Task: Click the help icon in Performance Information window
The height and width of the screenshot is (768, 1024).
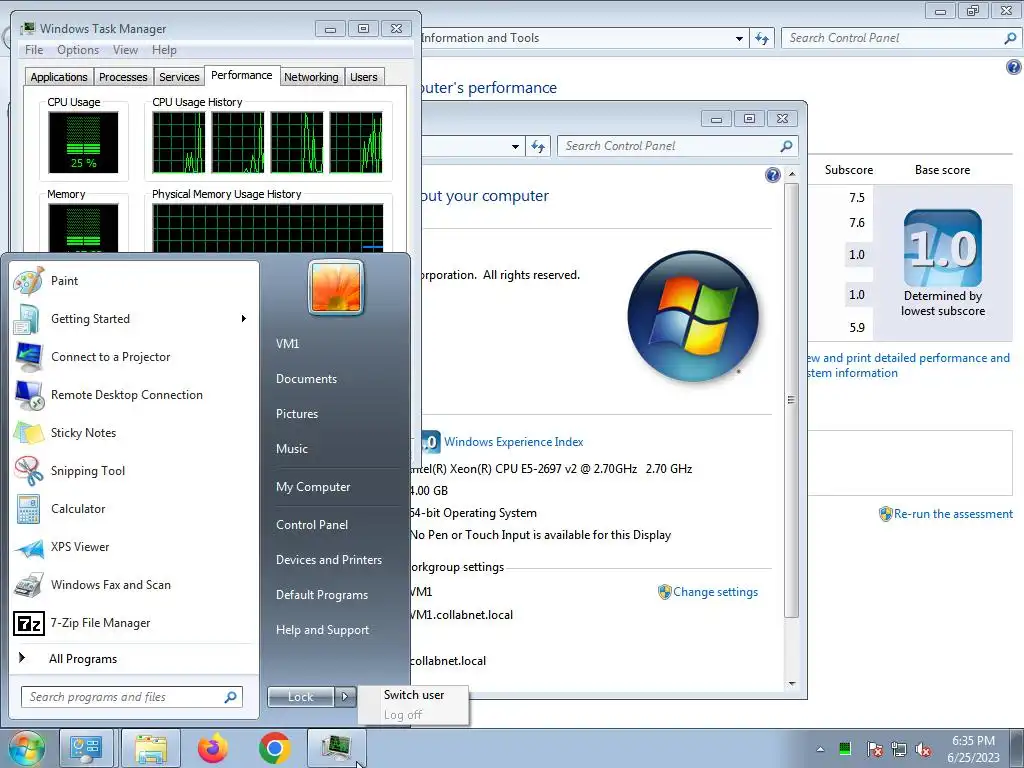Action: click(x=1014, y=67)
